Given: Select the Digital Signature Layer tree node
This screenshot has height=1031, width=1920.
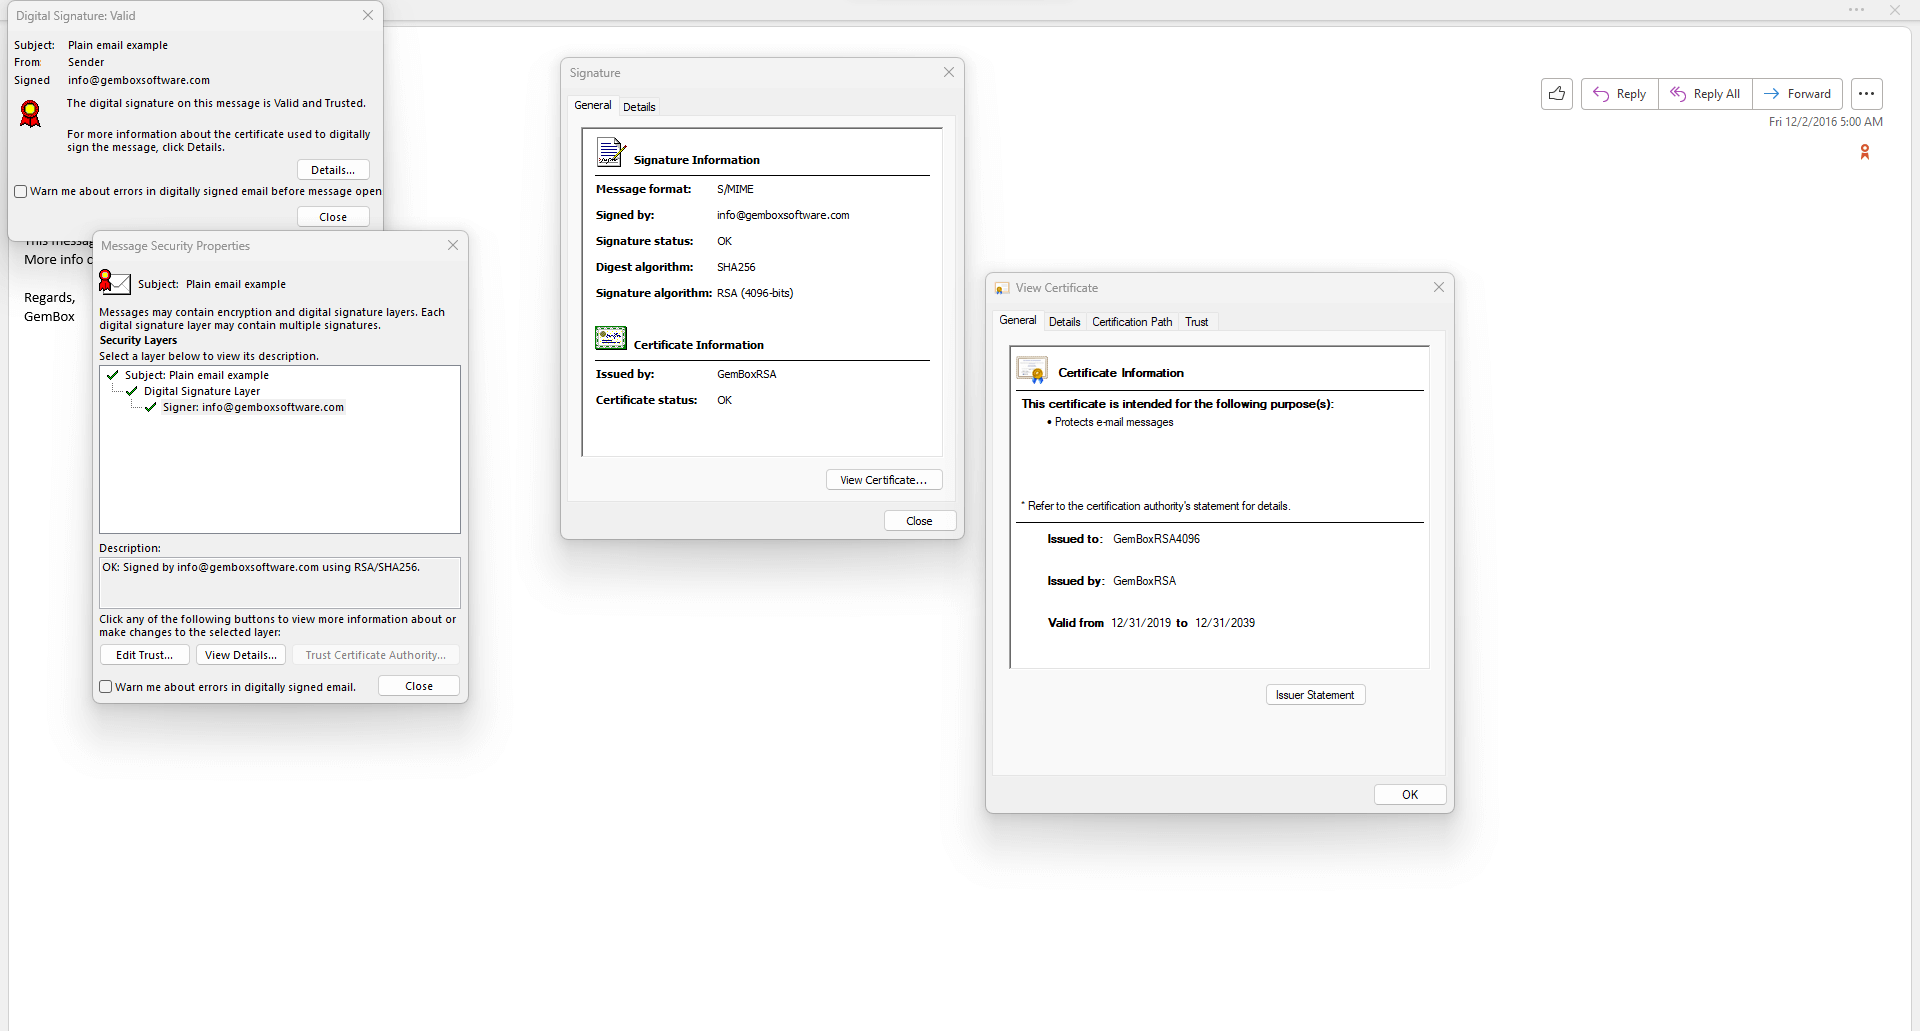Looking at the screenshot, I should coord(201,392).
